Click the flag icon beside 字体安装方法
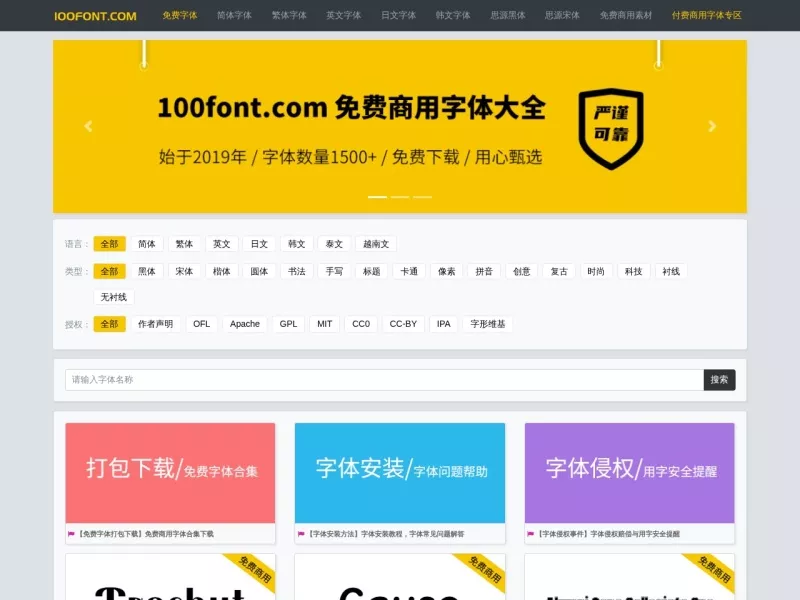The height and width of the screenshot is (600, 800). (x=301, y=534)
